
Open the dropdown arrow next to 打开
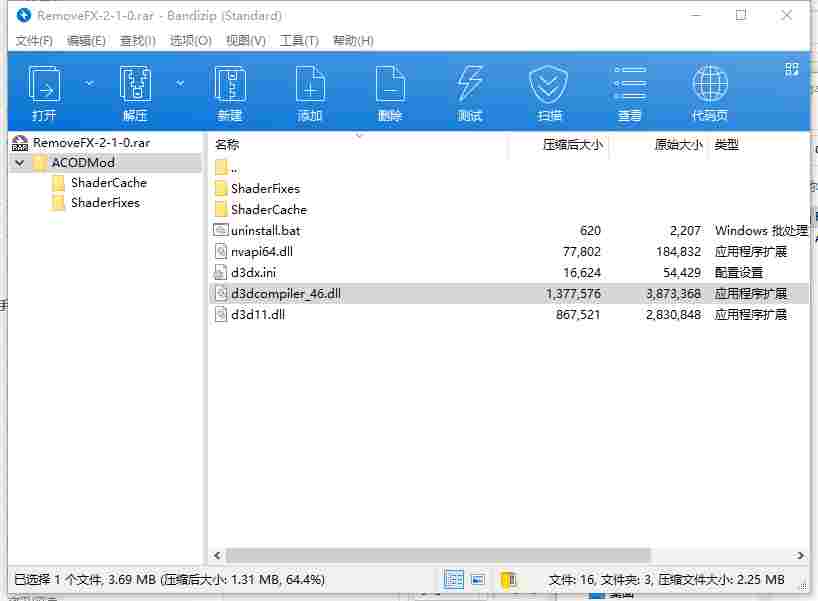(90, 83)
